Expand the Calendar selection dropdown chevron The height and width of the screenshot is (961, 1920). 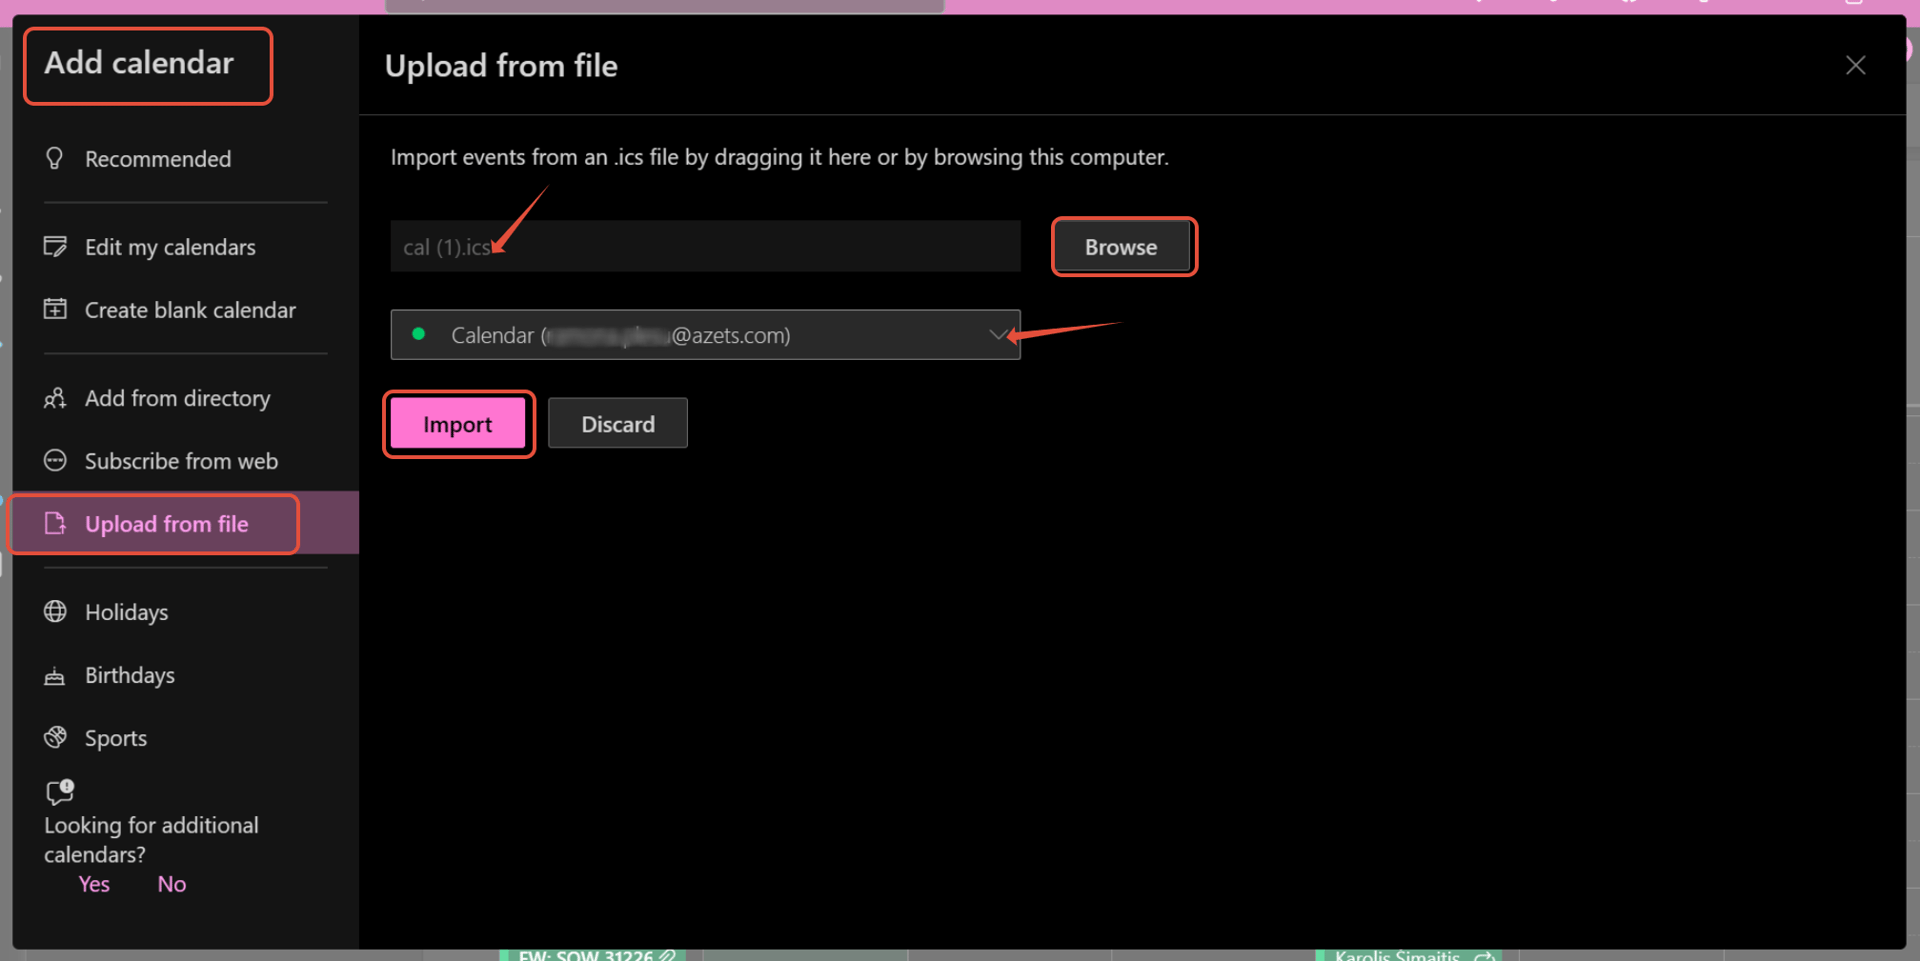(x=997, y=335)
